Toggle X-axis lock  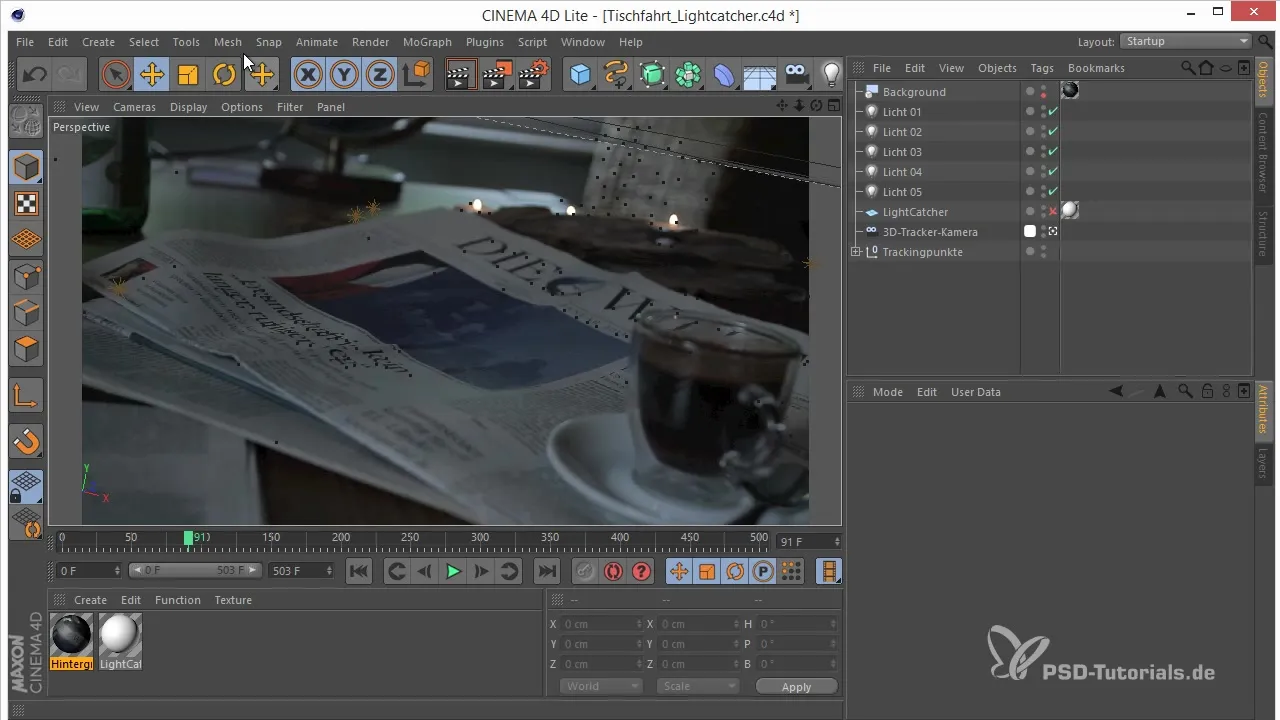(x=308, y=75)
